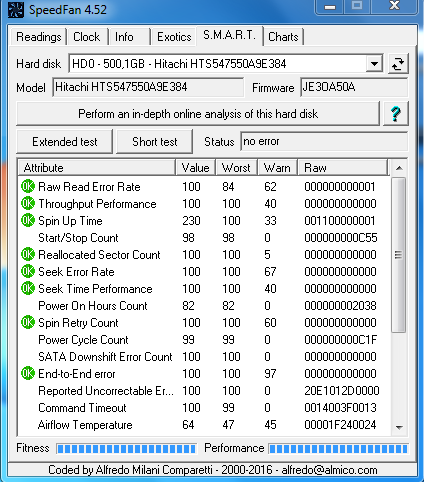Start the Short test

(x=155, y=142)
